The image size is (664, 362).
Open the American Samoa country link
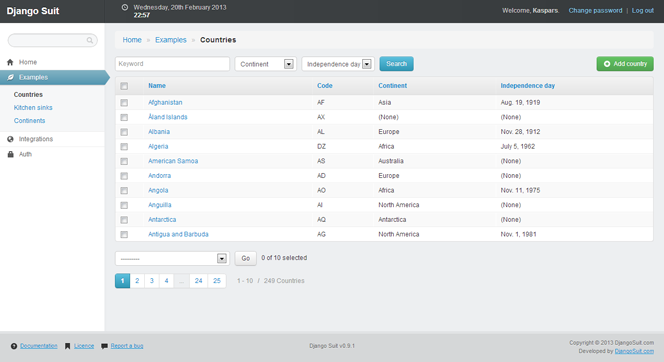pos(173,161)
